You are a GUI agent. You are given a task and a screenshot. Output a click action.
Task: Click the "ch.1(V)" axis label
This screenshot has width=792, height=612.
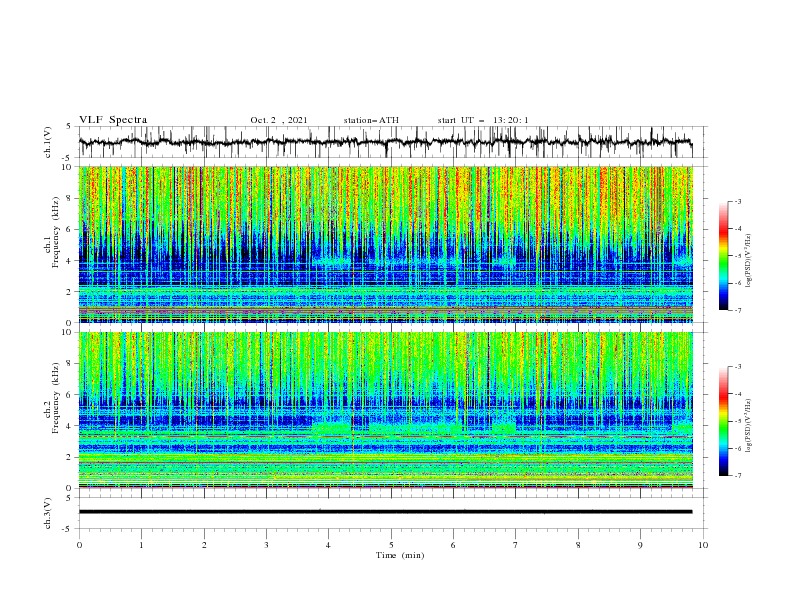48,142
